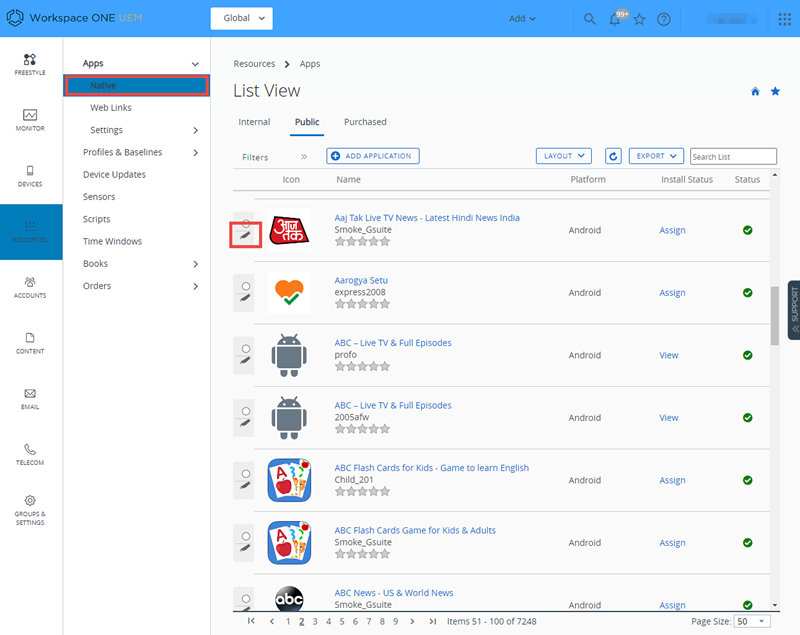Expand the Settings submenu

click(x=196, y=131)
